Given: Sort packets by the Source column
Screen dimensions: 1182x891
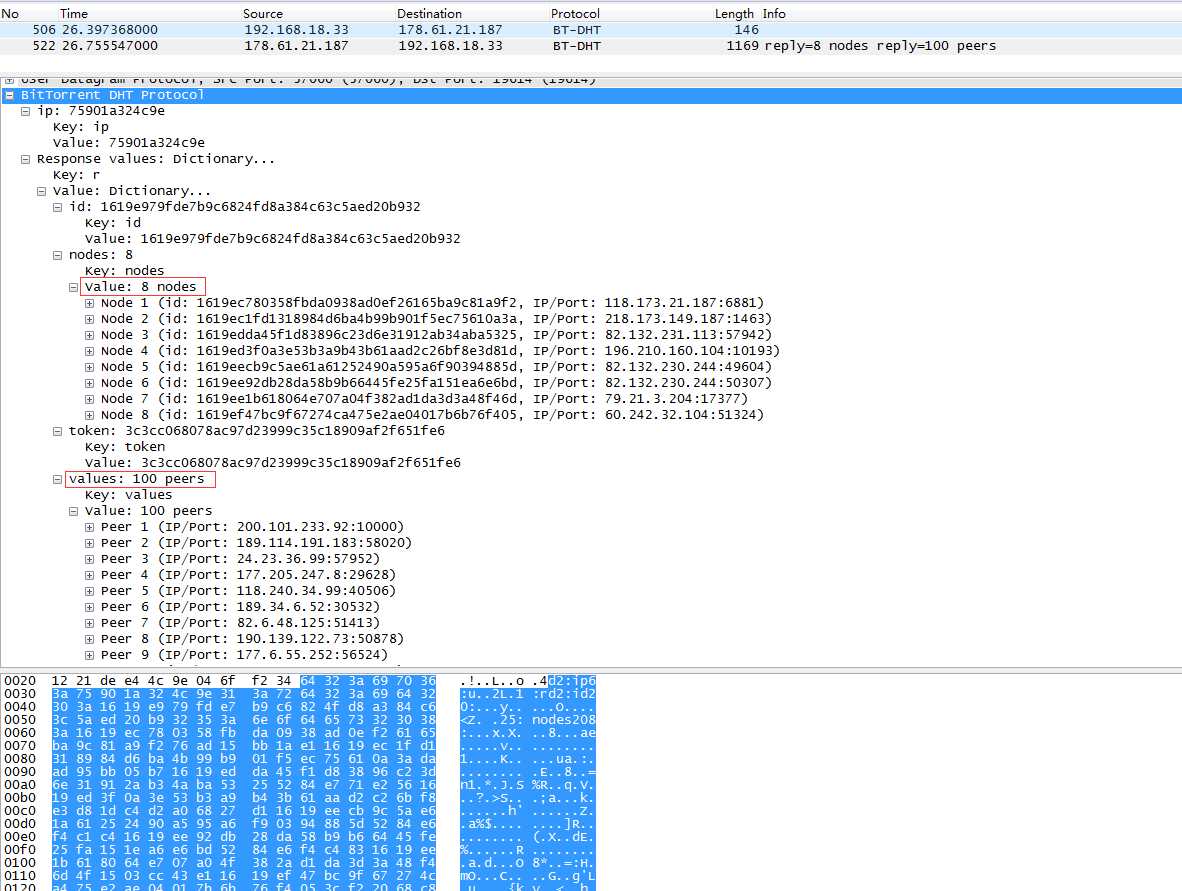Looking at the screenshot, I should tap(263, 14).
